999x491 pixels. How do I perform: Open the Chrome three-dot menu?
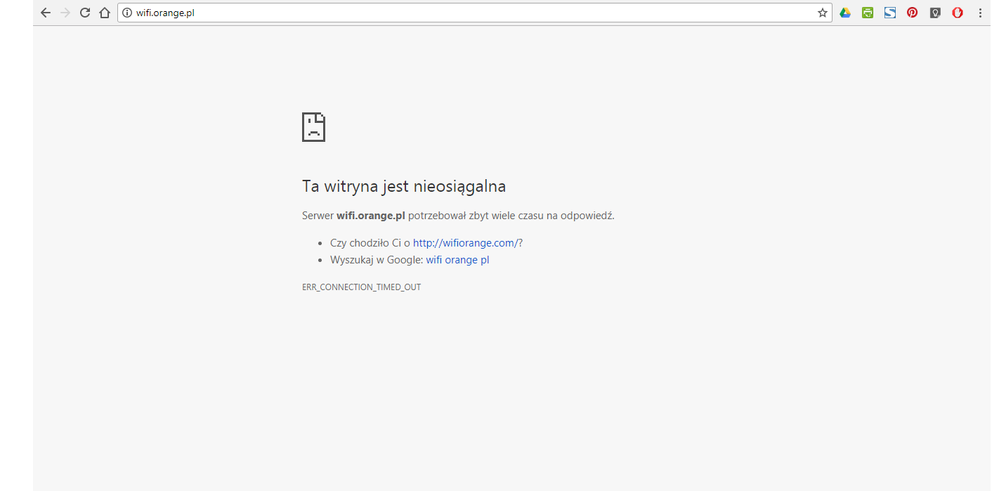tap(980, 13)
